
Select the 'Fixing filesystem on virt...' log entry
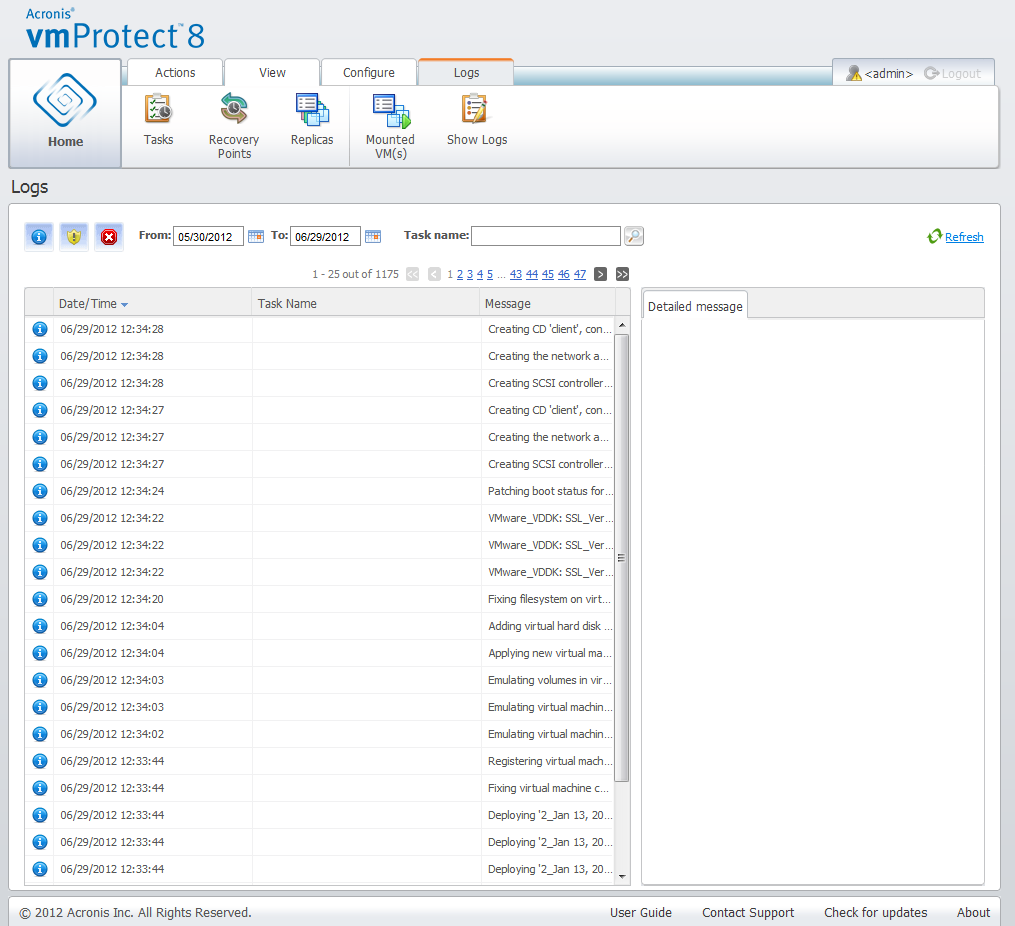[x=320, y=599]
